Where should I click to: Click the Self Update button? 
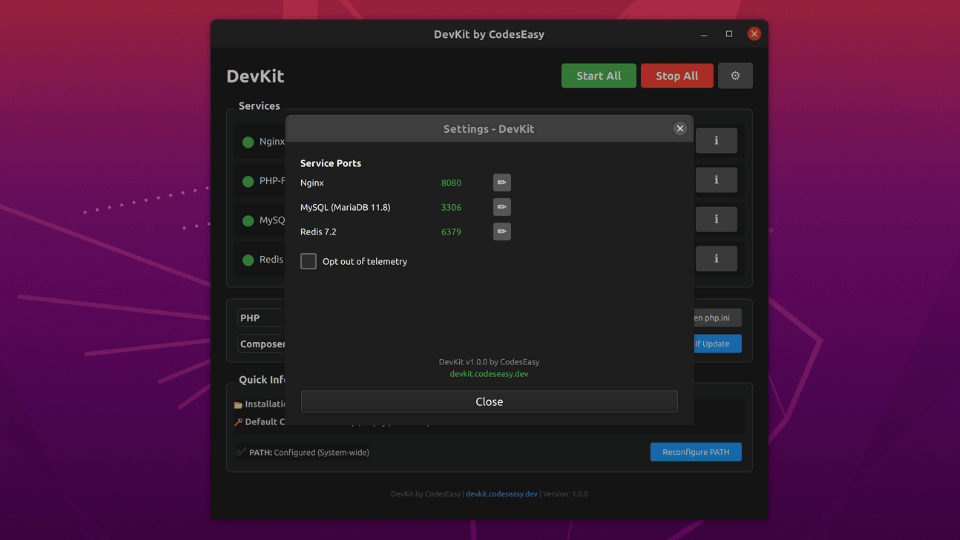click(717, 343)
